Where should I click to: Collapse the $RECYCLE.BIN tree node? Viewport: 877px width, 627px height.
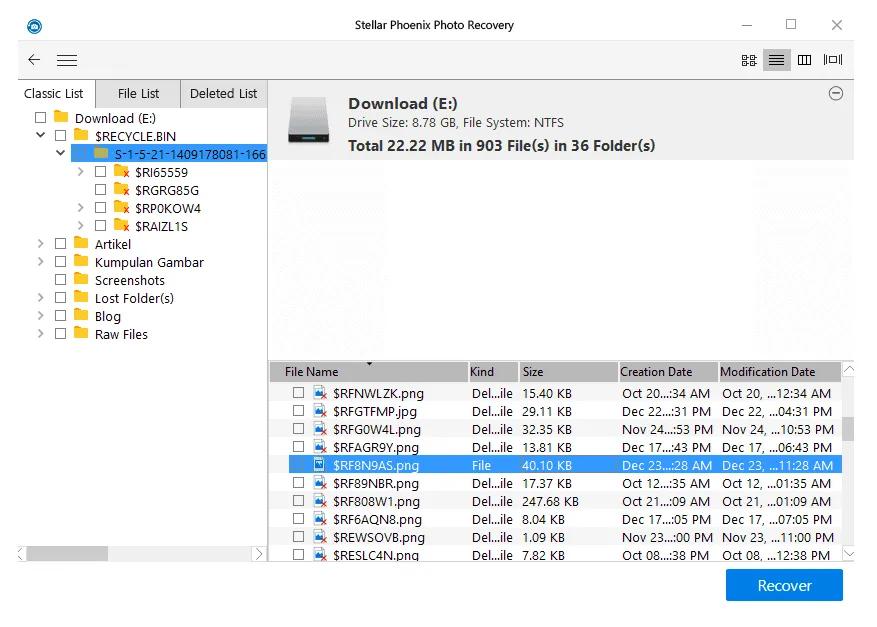pos(40,135)
